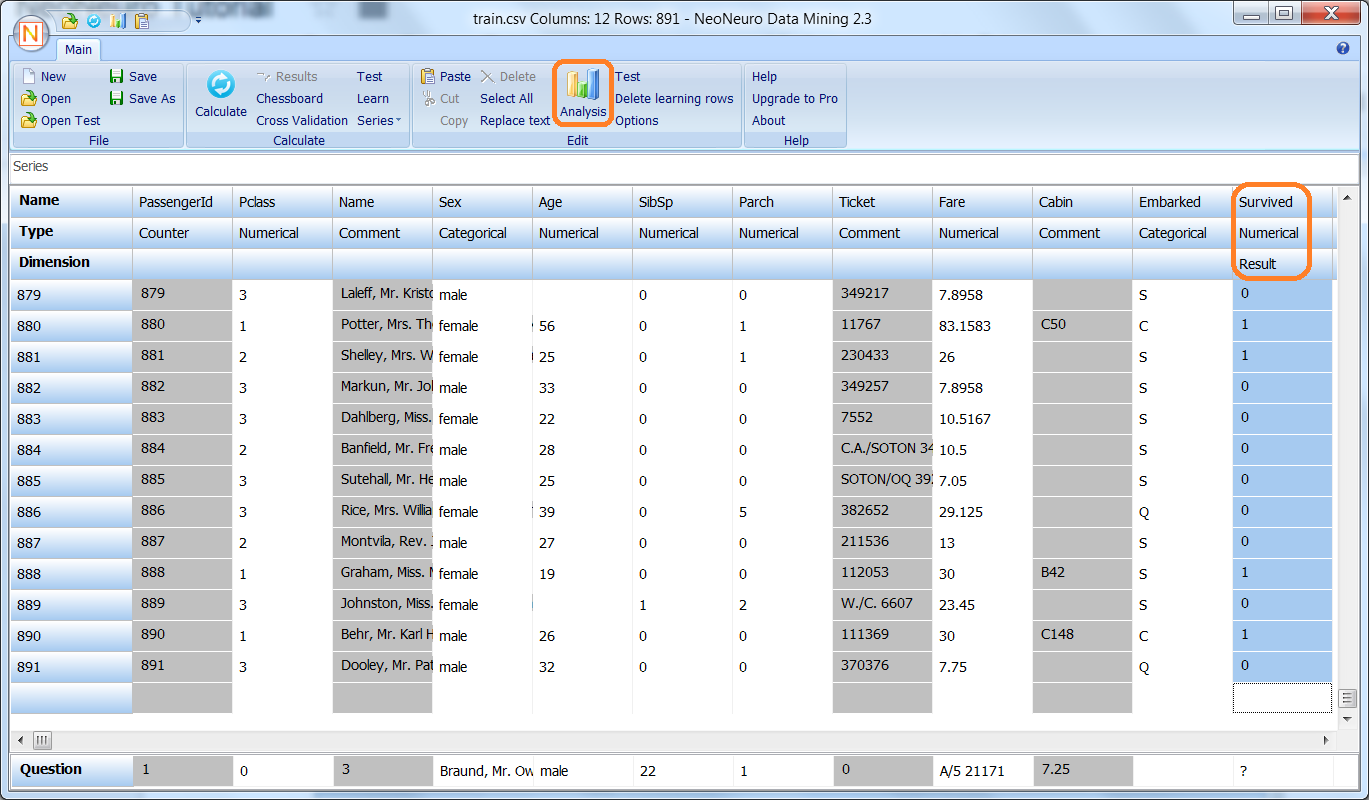Click the horizontal scrollbar's left arrow

pyautogui.click(x=19, y=740)
